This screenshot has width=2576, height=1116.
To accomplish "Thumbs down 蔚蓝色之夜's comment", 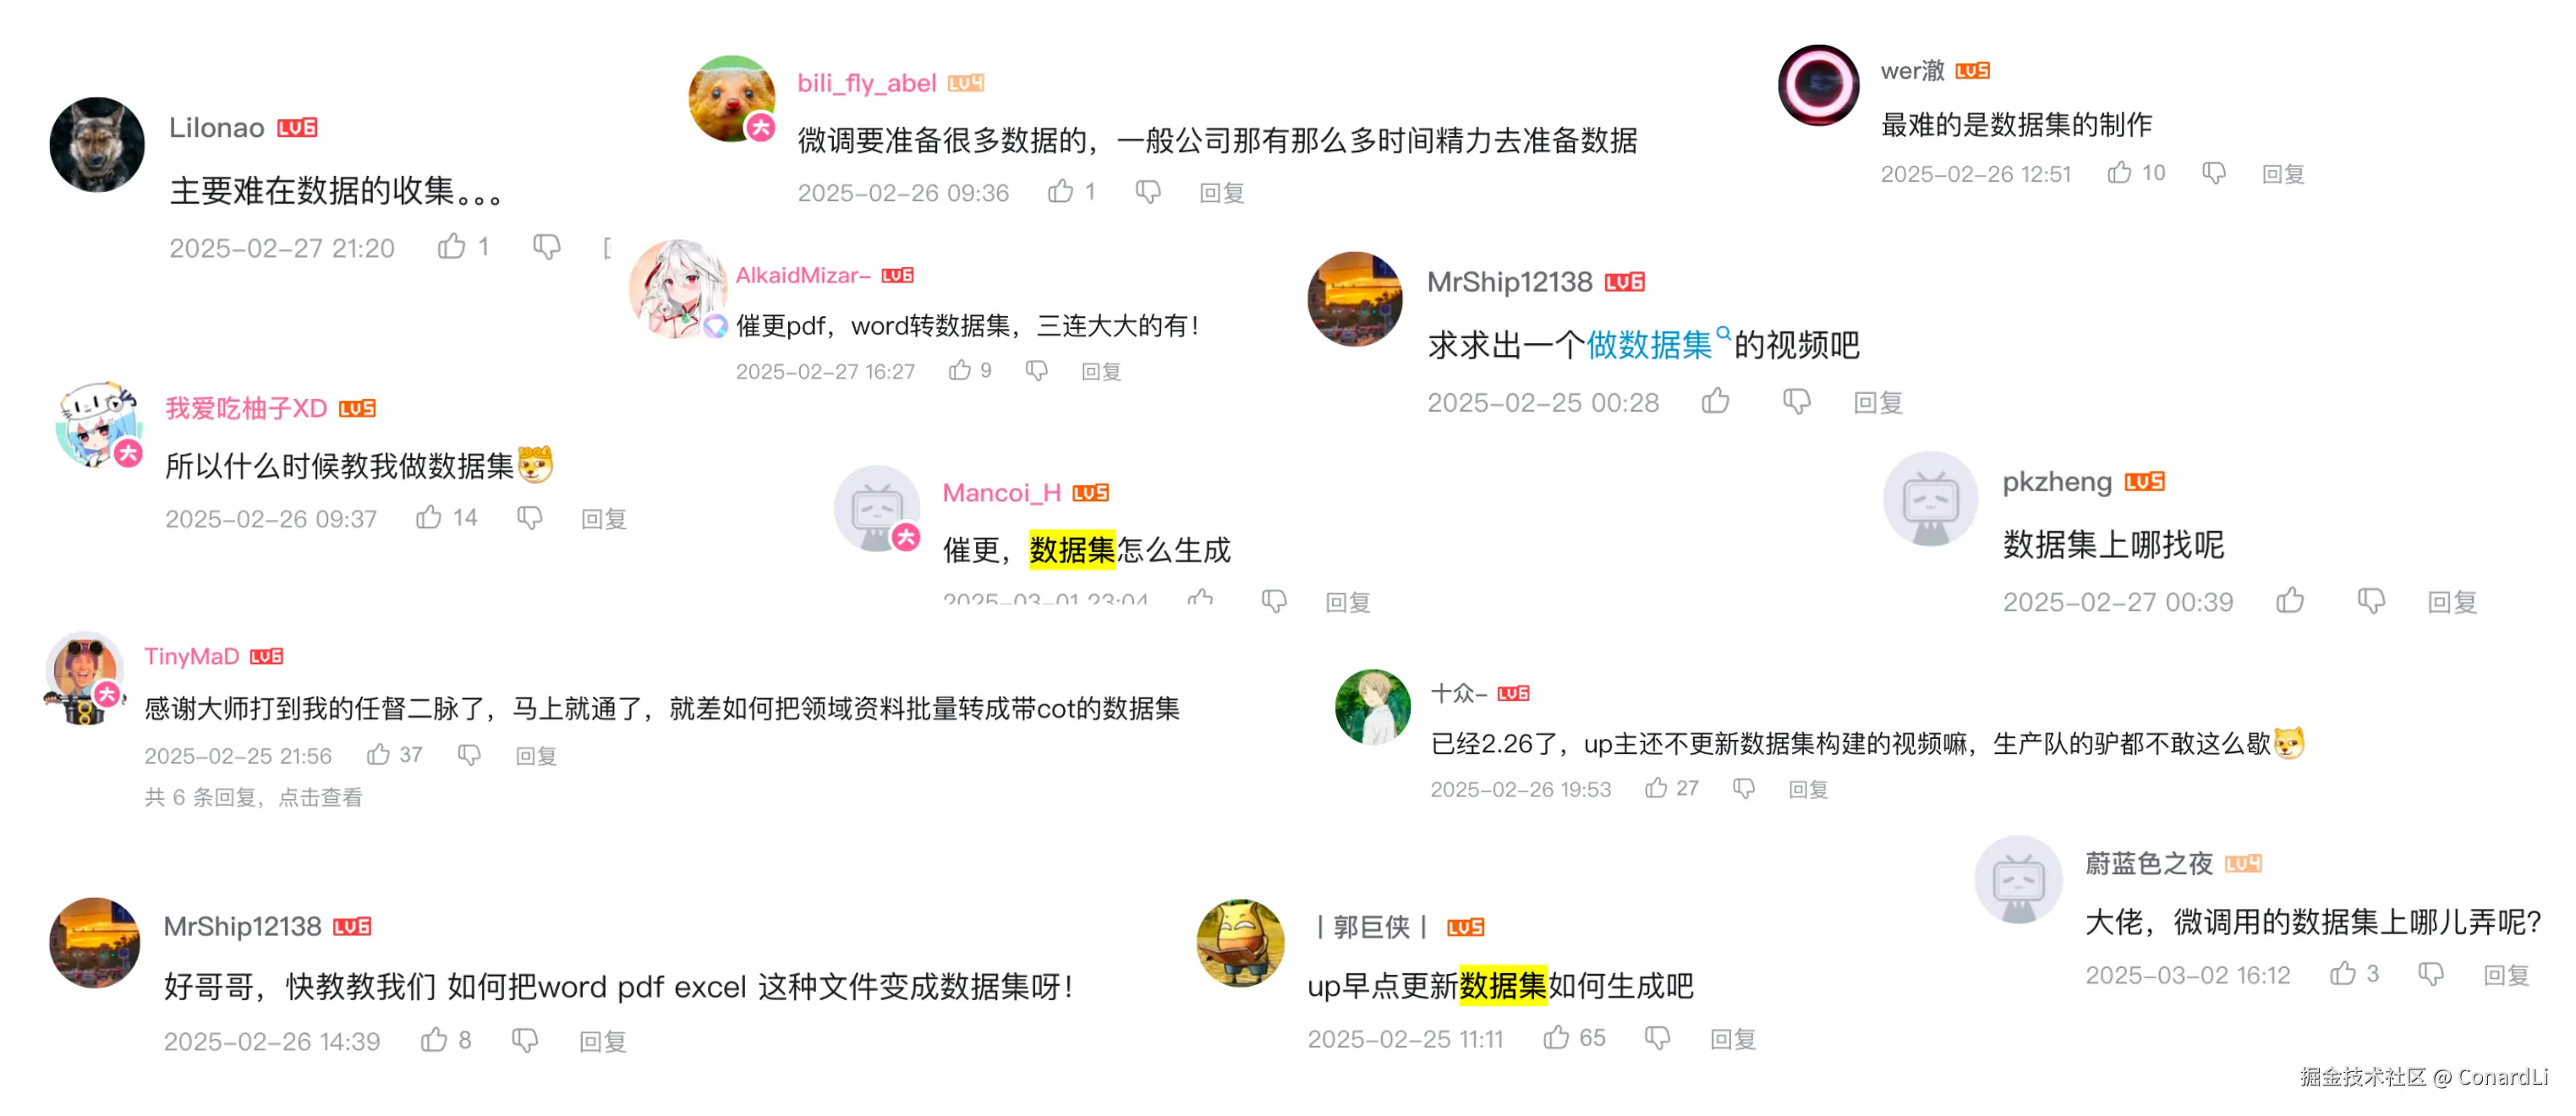I will coord(2431,973).
